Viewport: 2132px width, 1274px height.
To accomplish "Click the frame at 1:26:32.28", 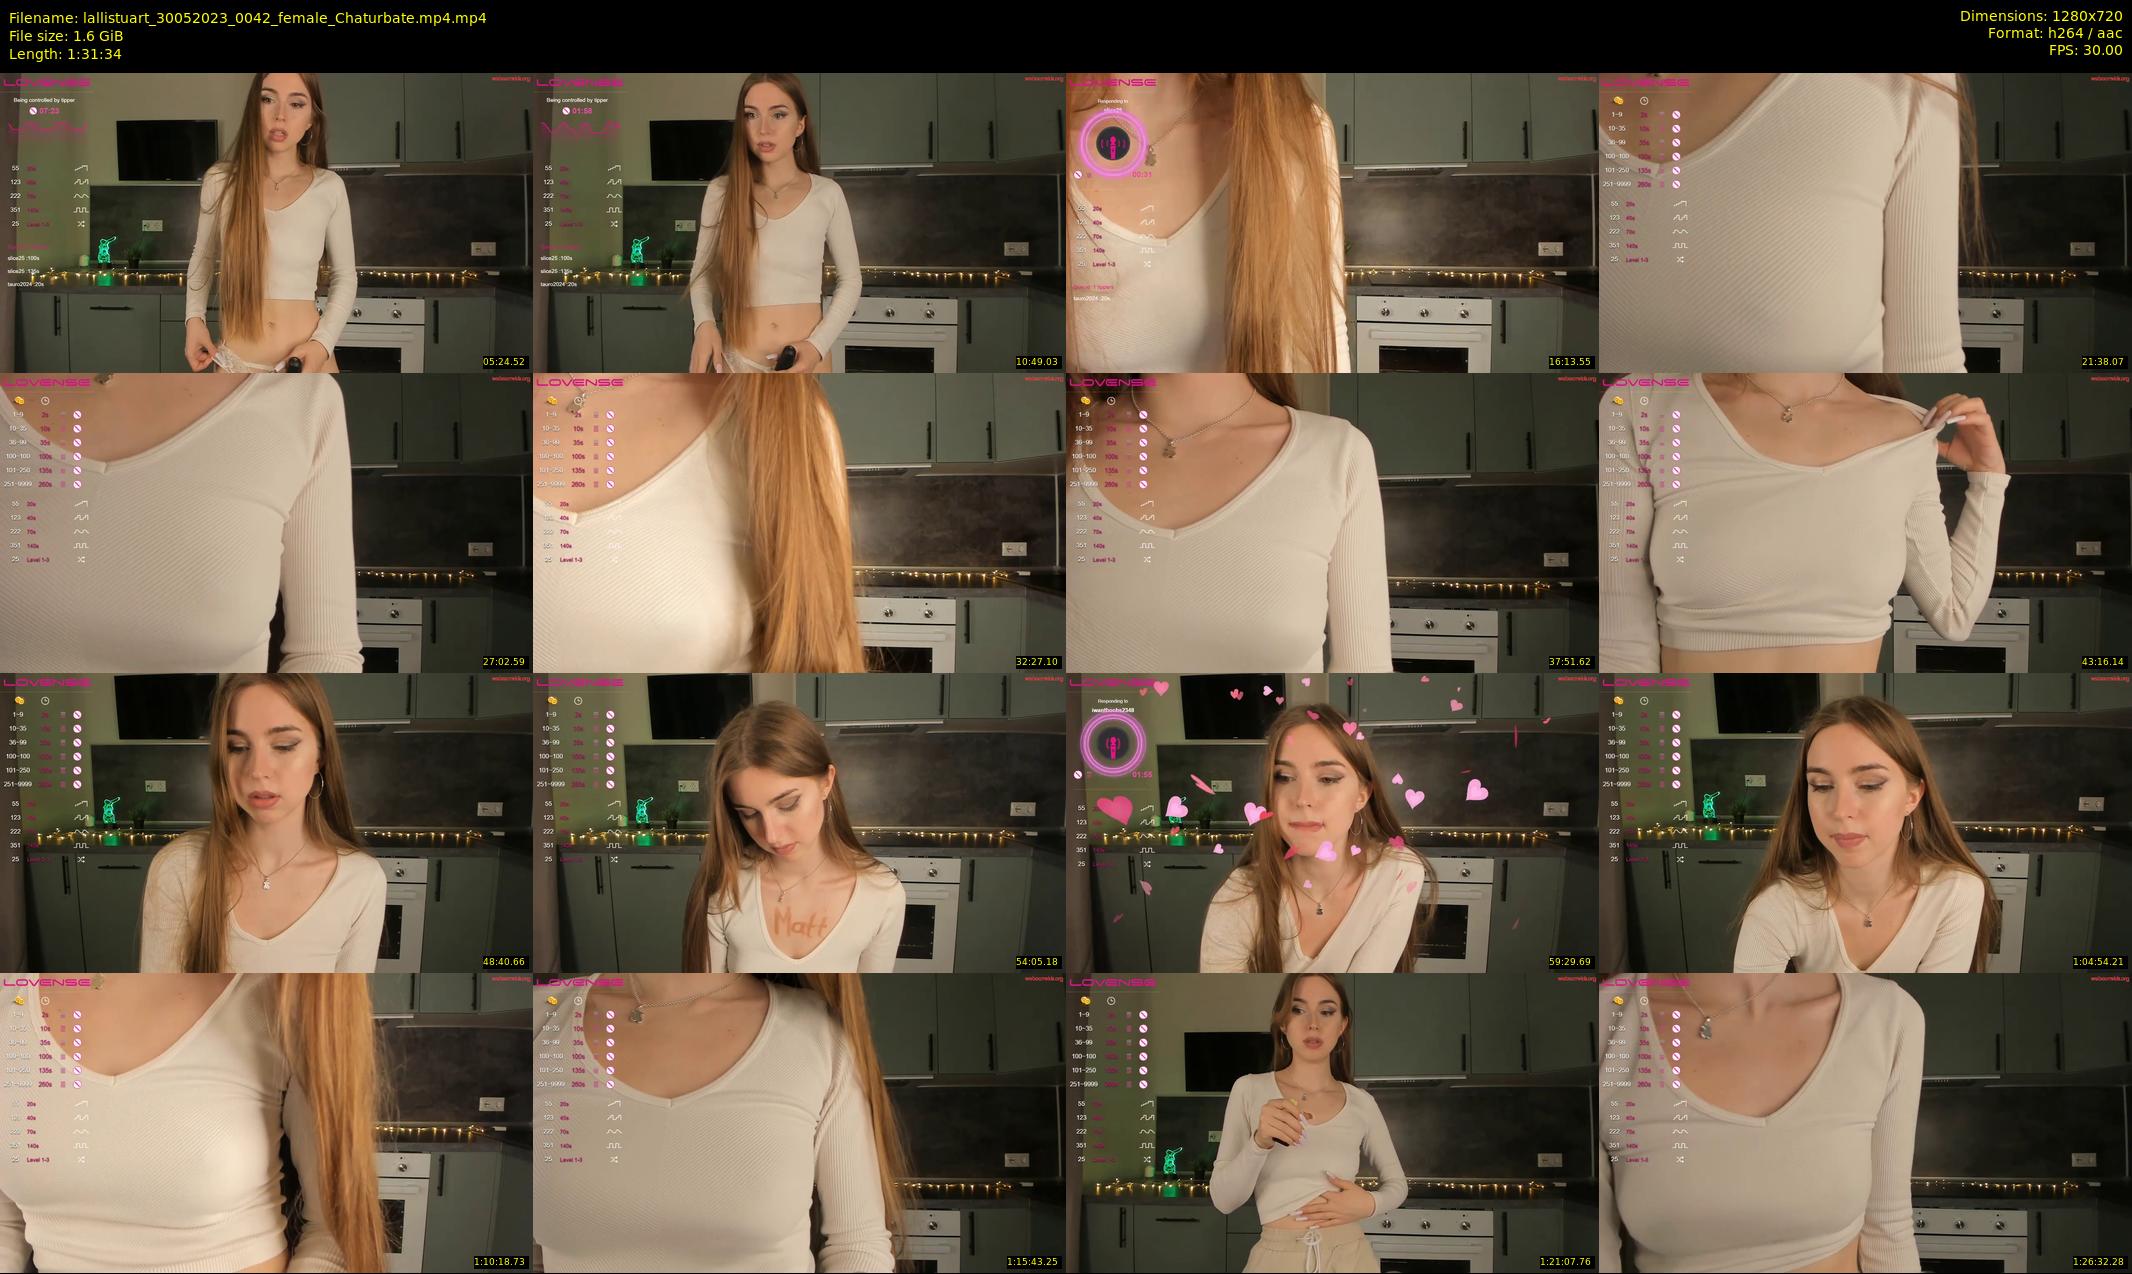I will pos(1865,1122).
